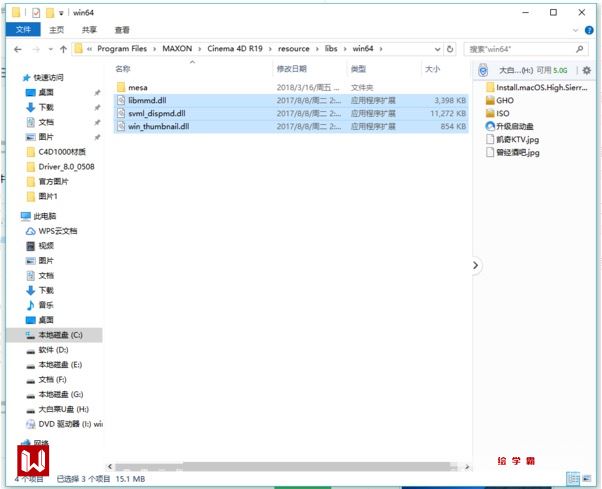Image resolution: width=602 pixels, height=489 pixels.
Task: Open the quick access toolbar customize dropdown
Action: [61, 13]
